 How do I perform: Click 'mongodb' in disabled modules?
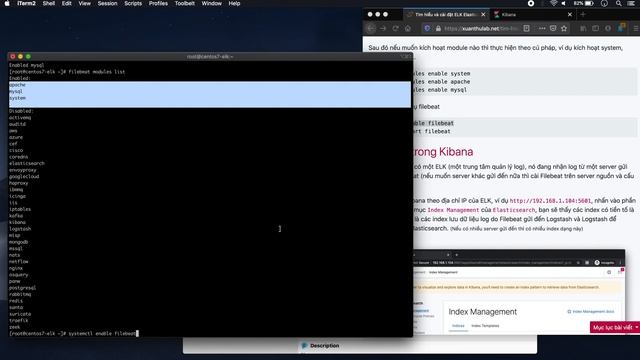tap(18, 242)
